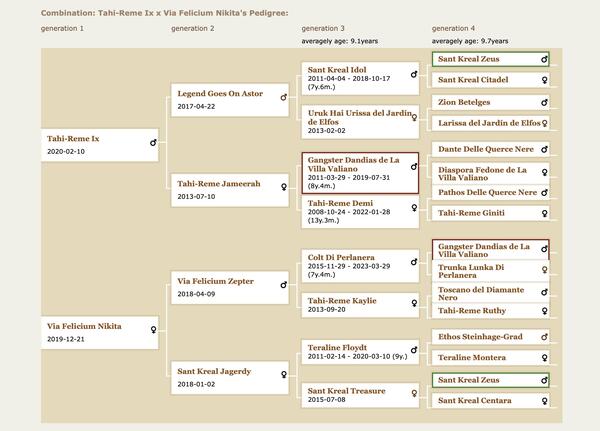Click female symbol in Tahi-Reme Demi box
Image resolution: width=600 pixels, height=431 pixels.
pos(414,210)
